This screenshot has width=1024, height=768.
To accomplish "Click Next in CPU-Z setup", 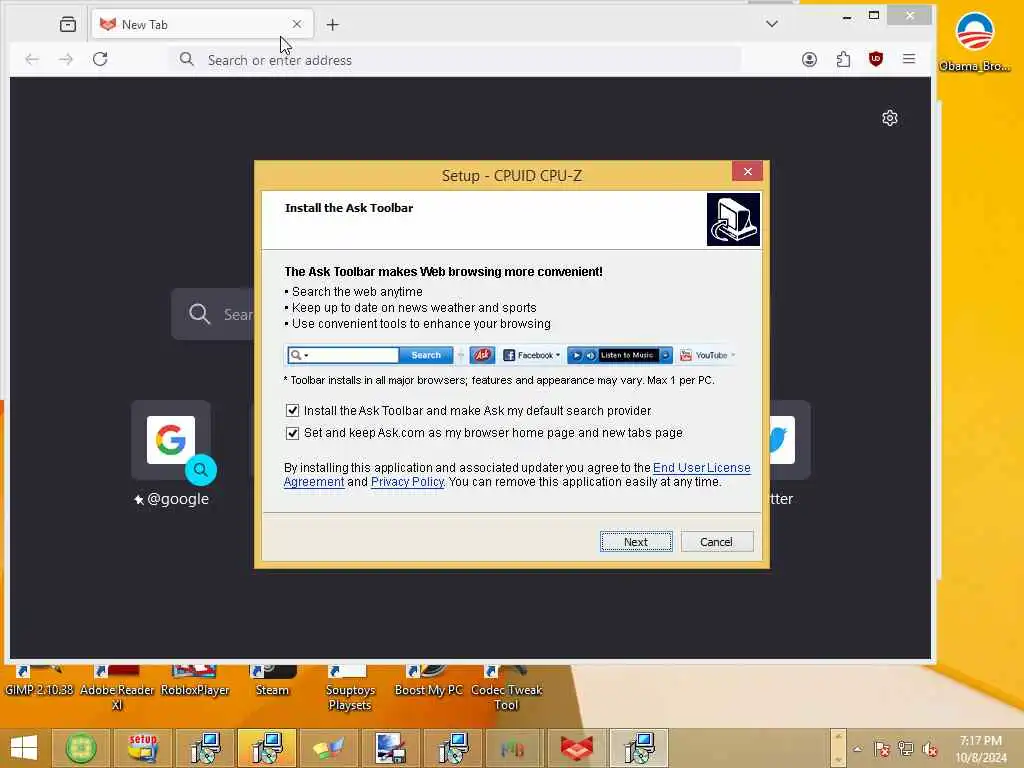I will 636,541.
